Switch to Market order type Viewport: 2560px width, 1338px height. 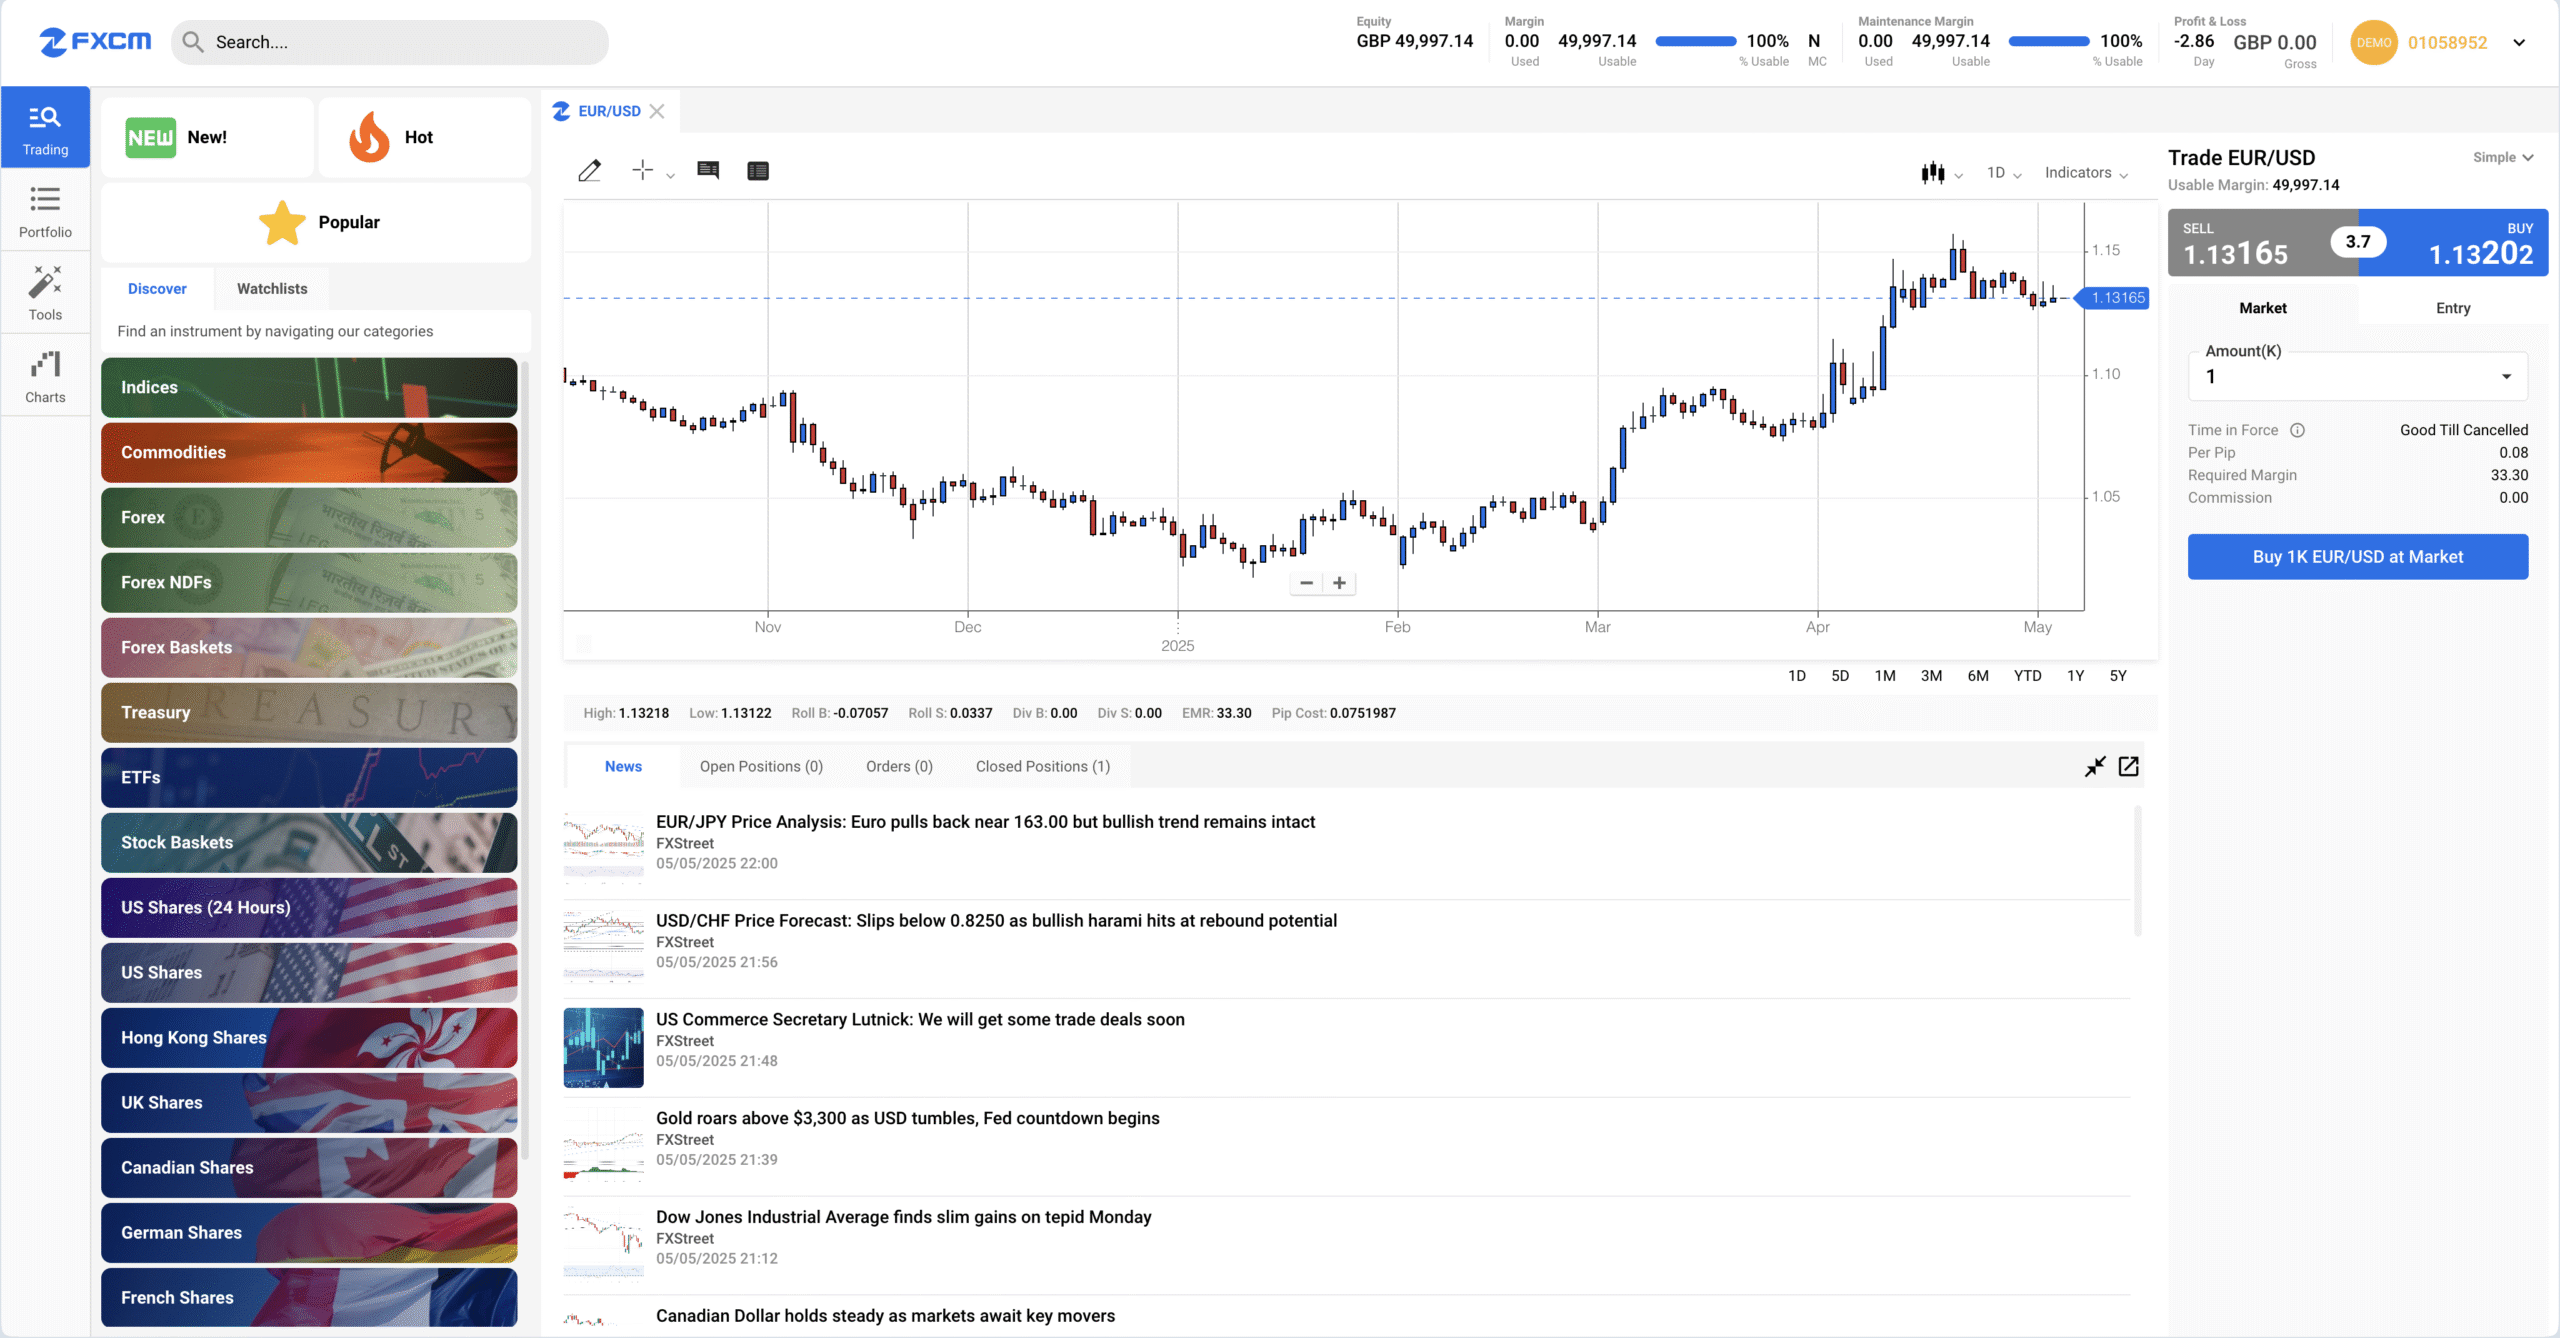pos(2262,308)
